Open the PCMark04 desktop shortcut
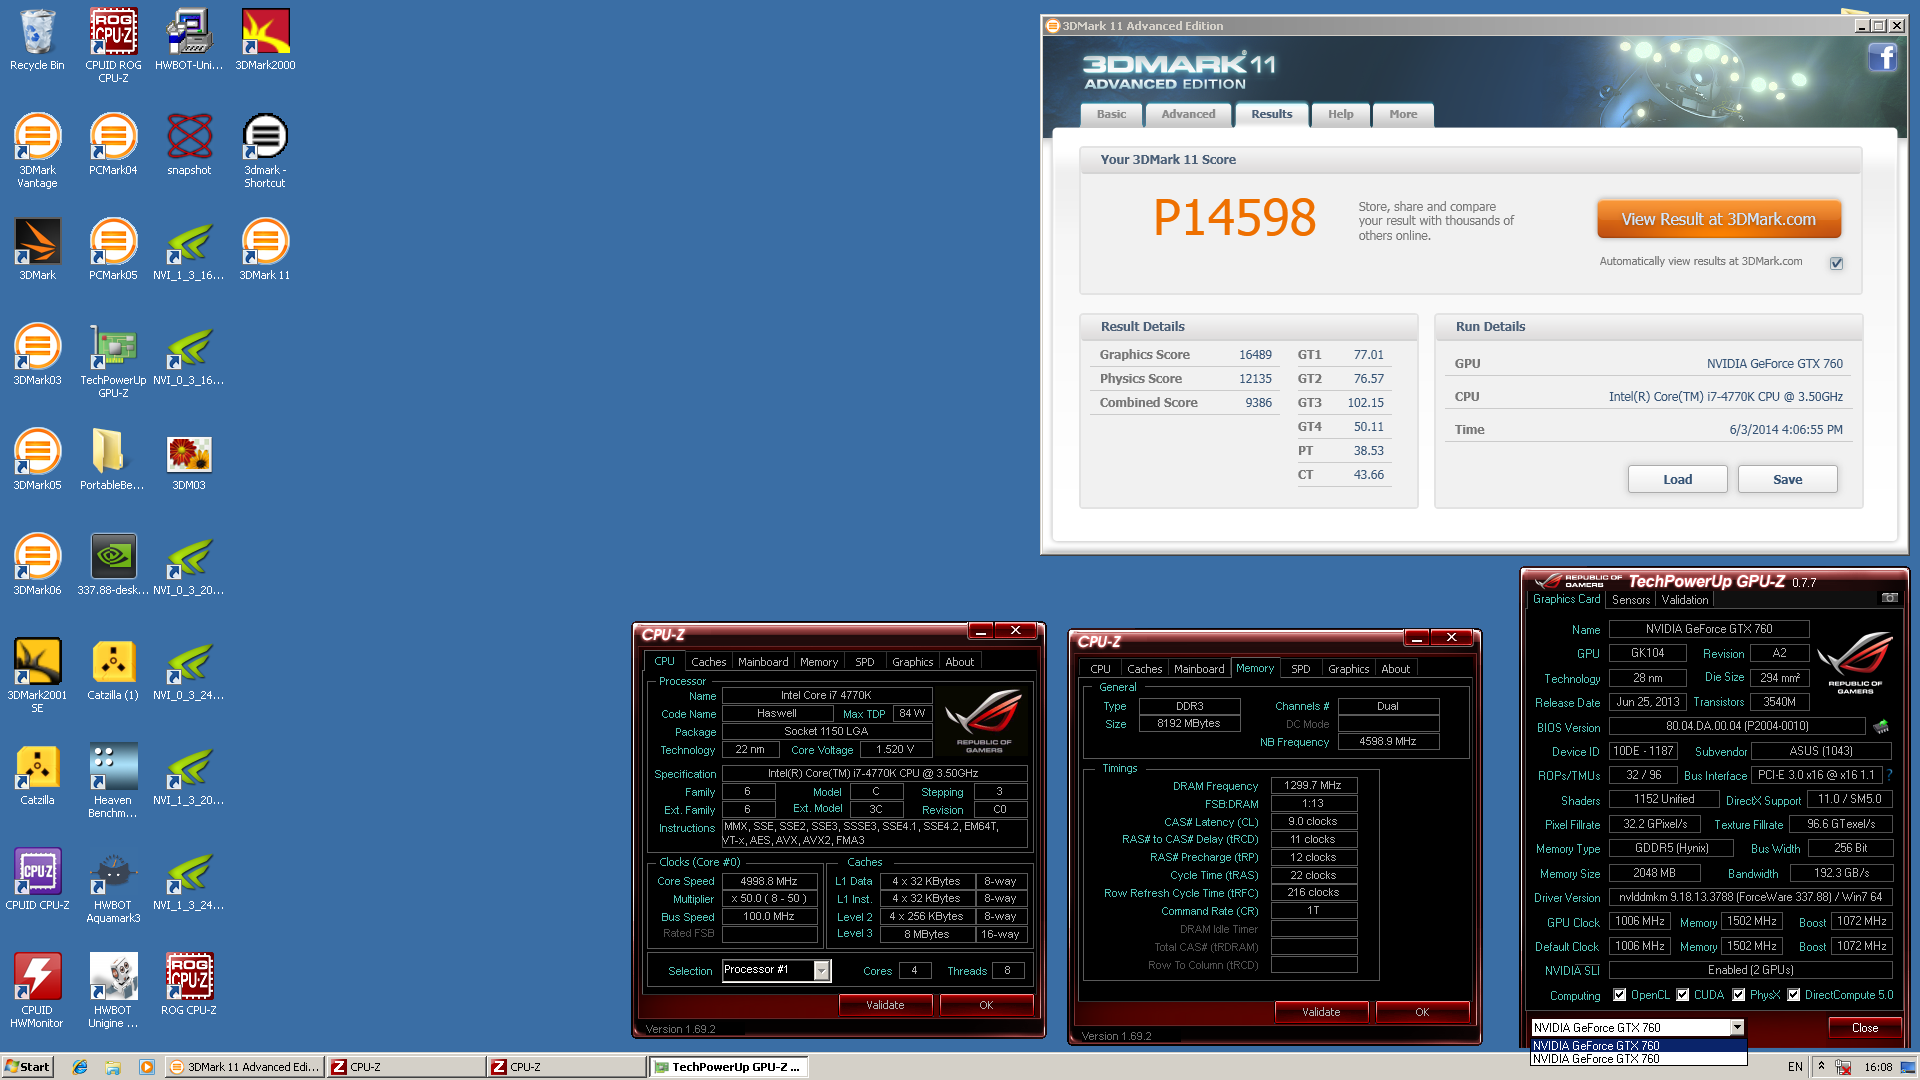1920x1080 pixels. (113, 145)
